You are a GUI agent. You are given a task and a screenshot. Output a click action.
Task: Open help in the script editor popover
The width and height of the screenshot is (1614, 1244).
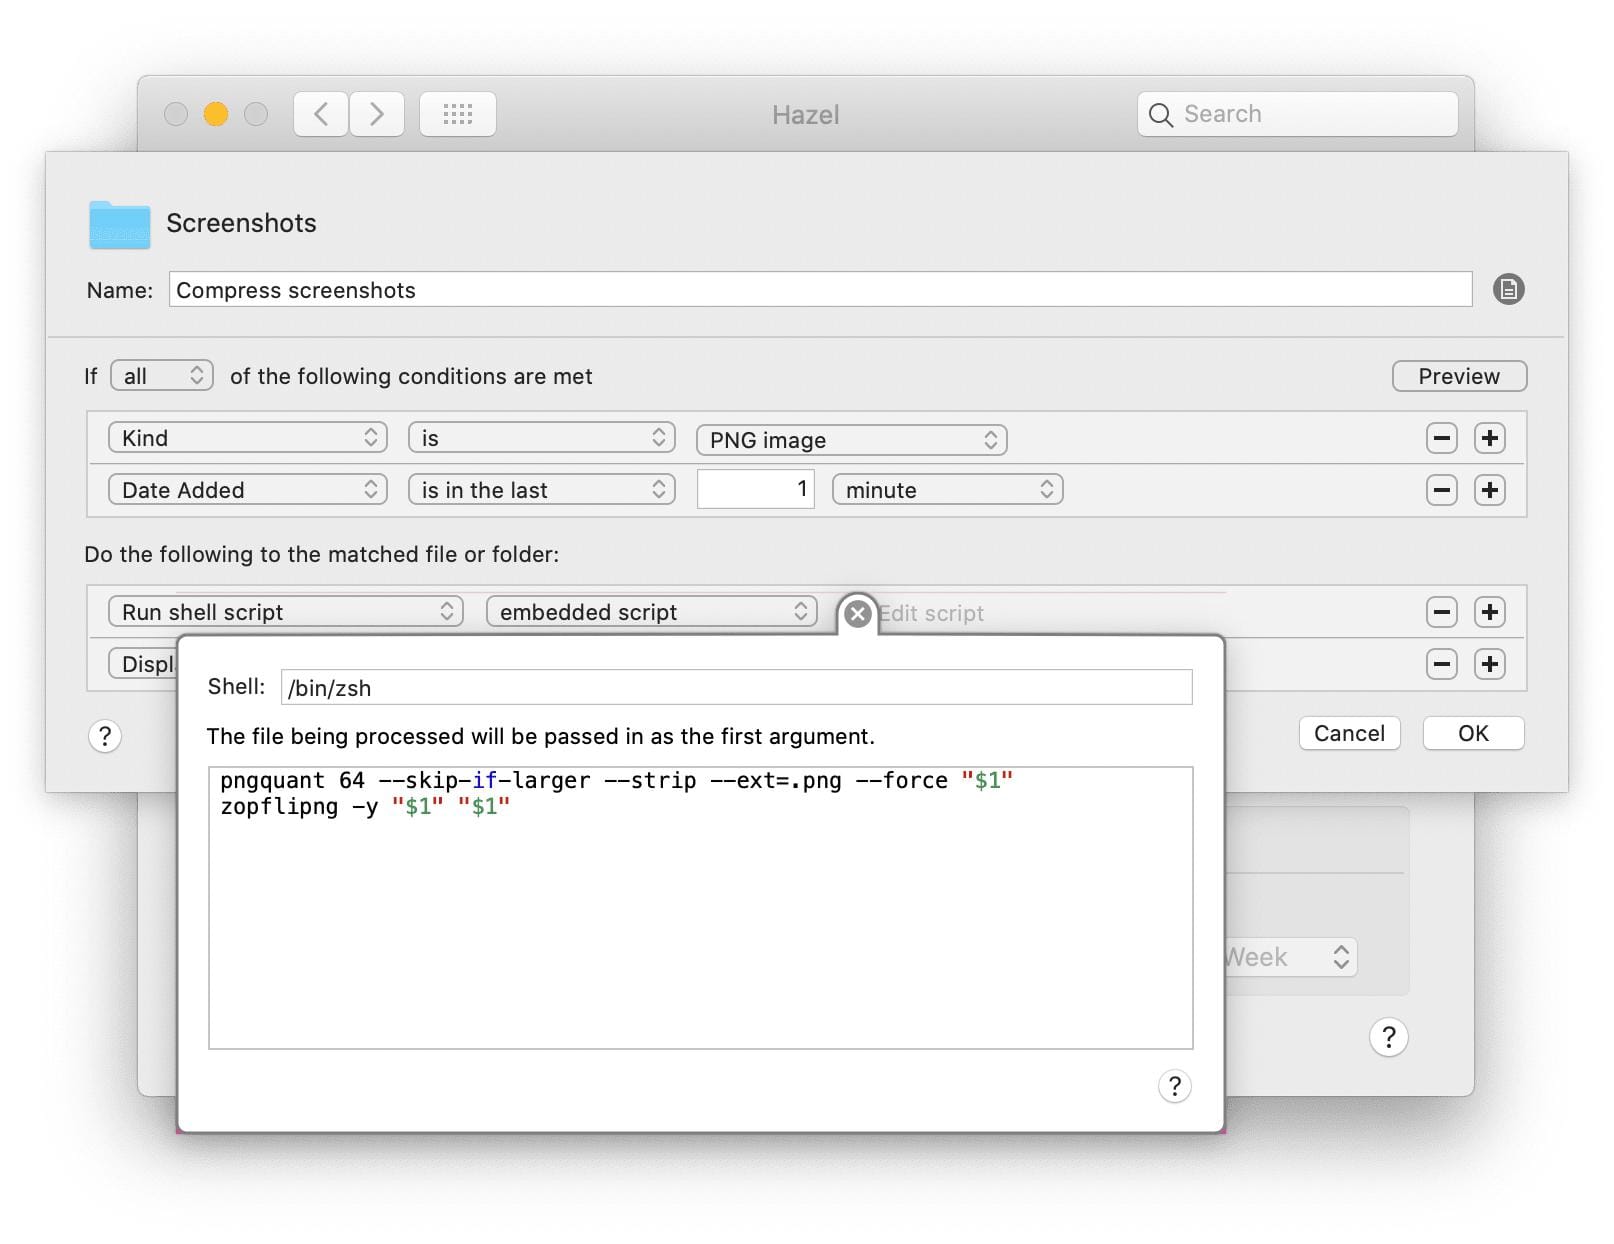click(x=1175, y=1086)
